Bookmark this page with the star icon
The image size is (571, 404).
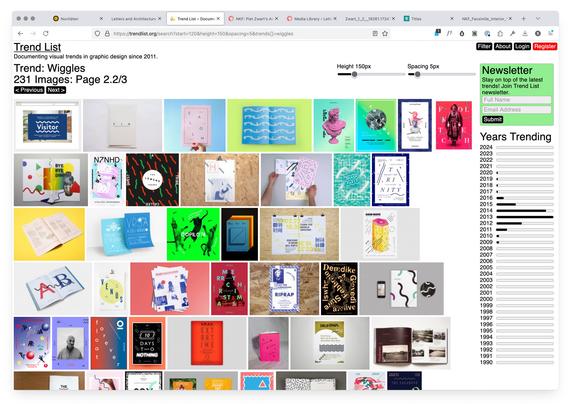[385, 34]
